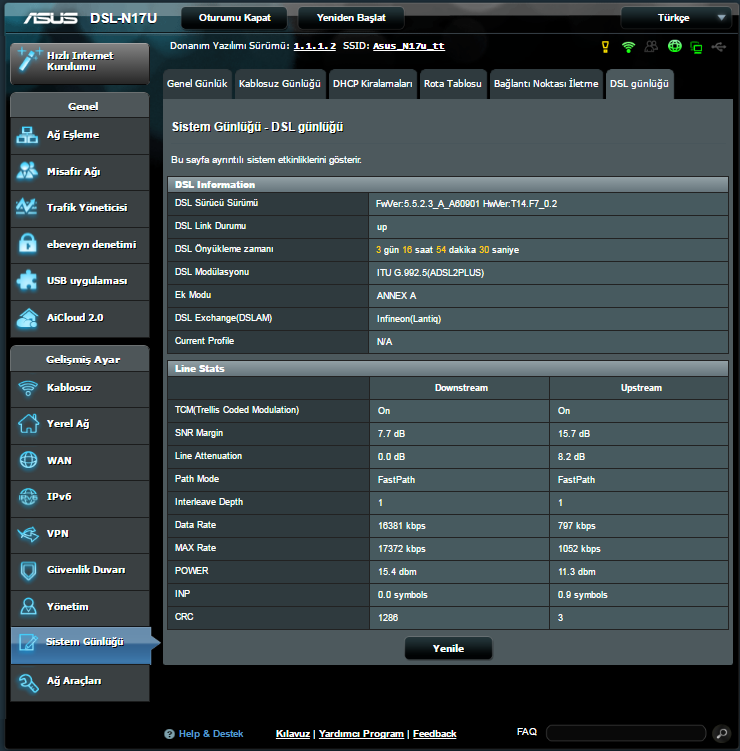Click the FwVer:5.5.2.3_A_A60901 driver version
740x751 pixels.
coord(467,204)
